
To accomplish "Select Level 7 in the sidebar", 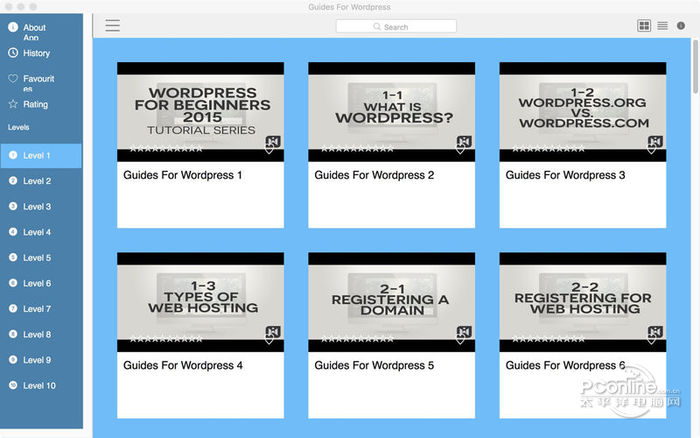I will click(41, 309).
